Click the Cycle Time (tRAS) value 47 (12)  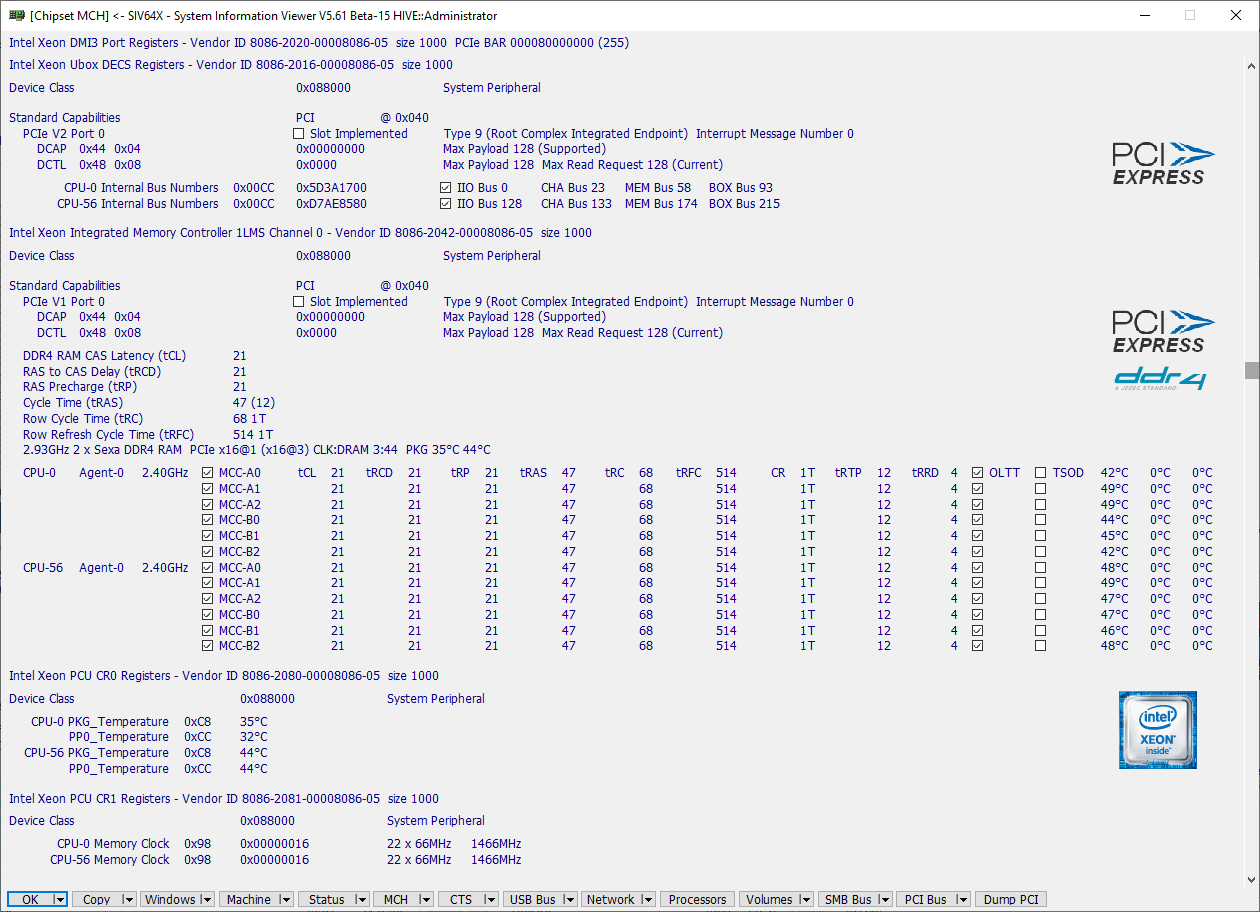[254, 403]
